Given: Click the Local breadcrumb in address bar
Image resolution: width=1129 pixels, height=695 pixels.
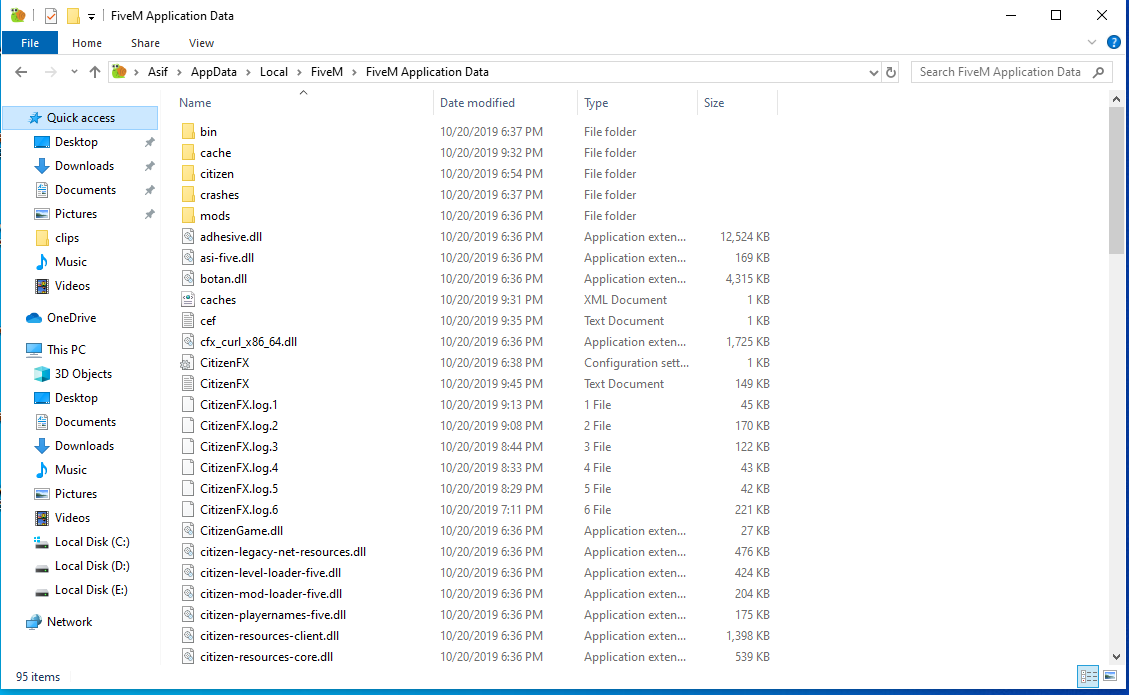Looking at the screenshot, I should 273,72.
